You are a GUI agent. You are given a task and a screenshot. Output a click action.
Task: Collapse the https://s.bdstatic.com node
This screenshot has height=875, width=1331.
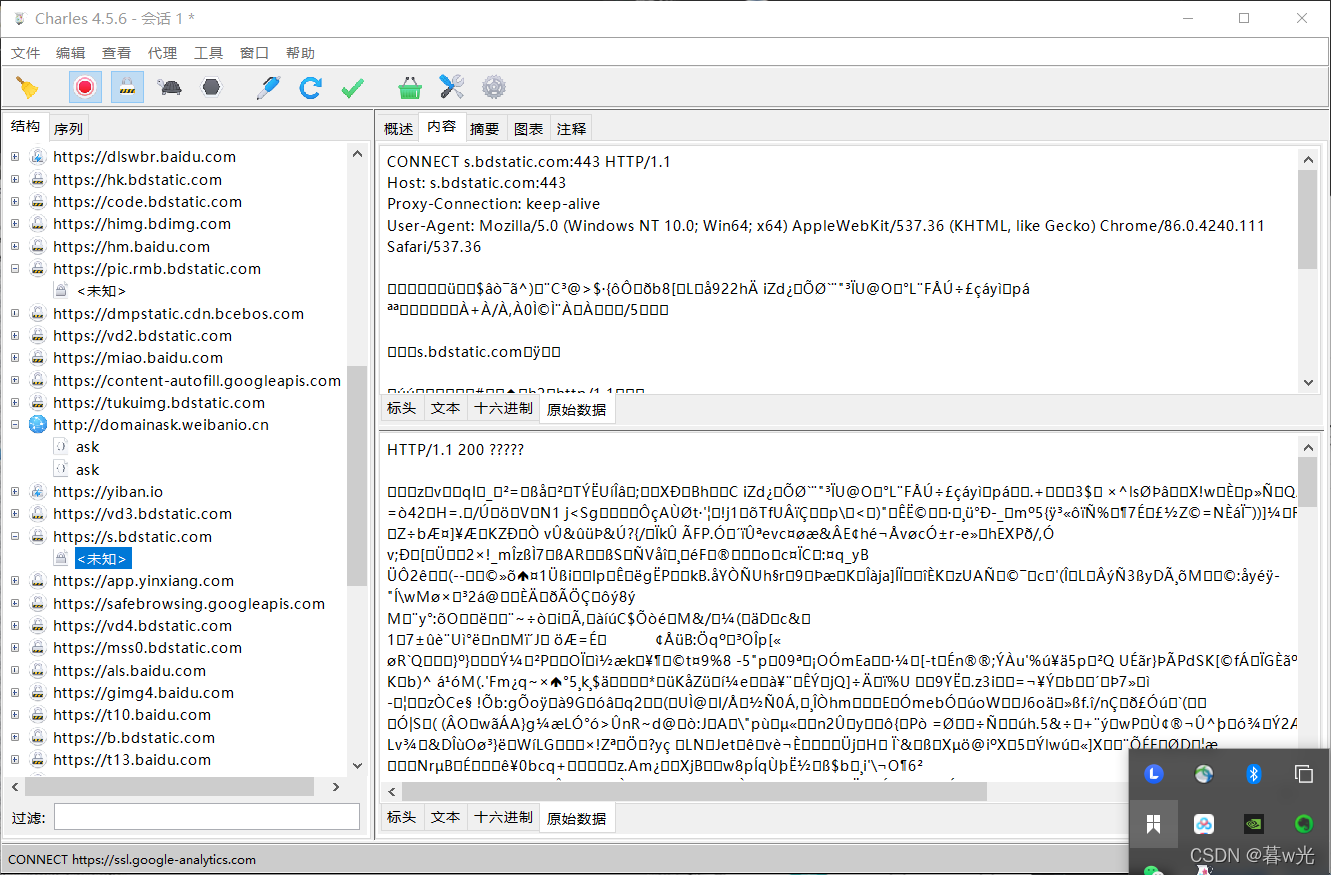[15, 536]
